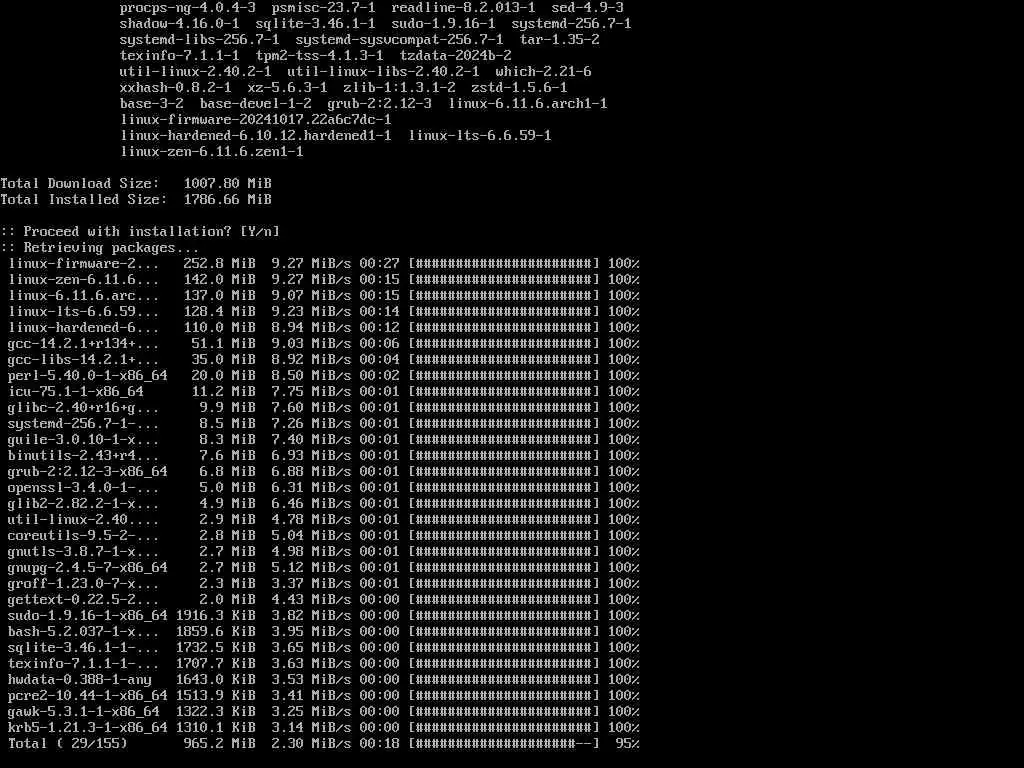Click the systemd-sysvcompat-256.7-1 package text
Image resolution: width=1024 pixels, height=768 pixels.
(x=400, y=39)
